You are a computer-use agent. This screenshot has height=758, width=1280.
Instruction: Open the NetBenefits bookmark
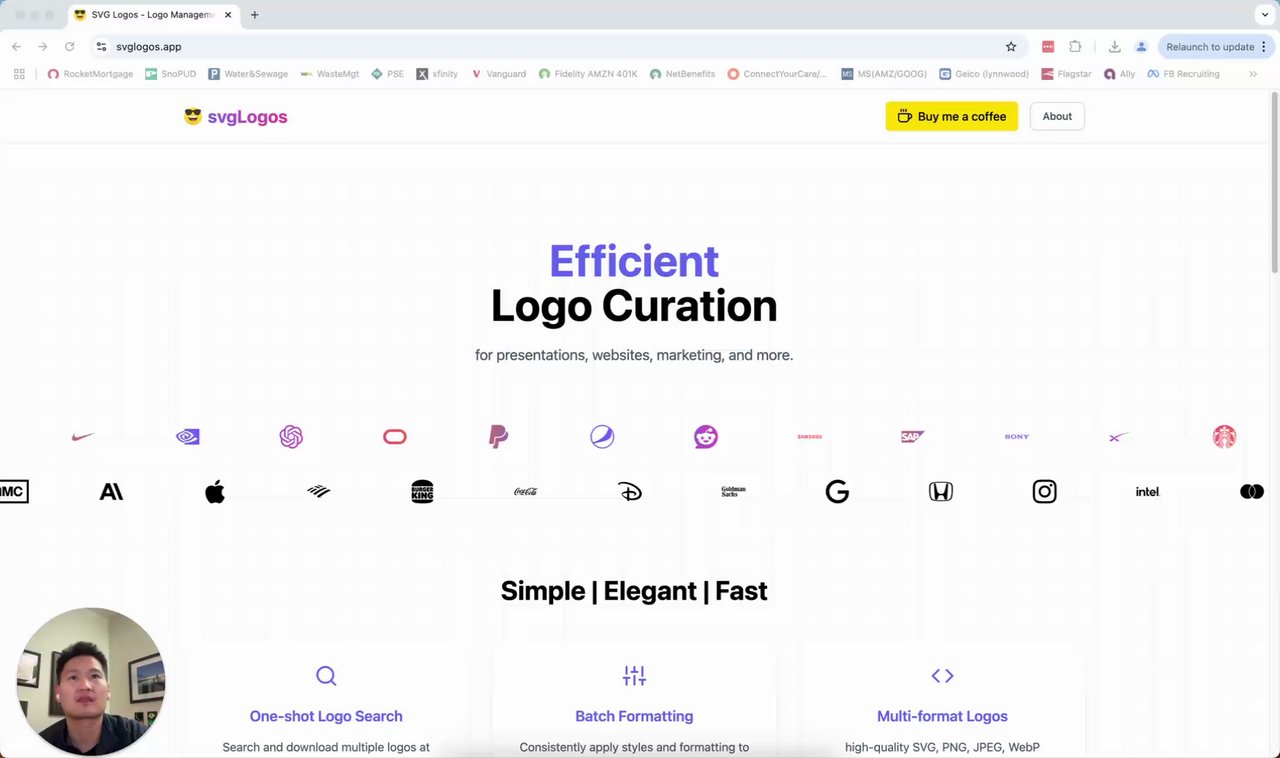pyautogui.click(x=682, y=74)
